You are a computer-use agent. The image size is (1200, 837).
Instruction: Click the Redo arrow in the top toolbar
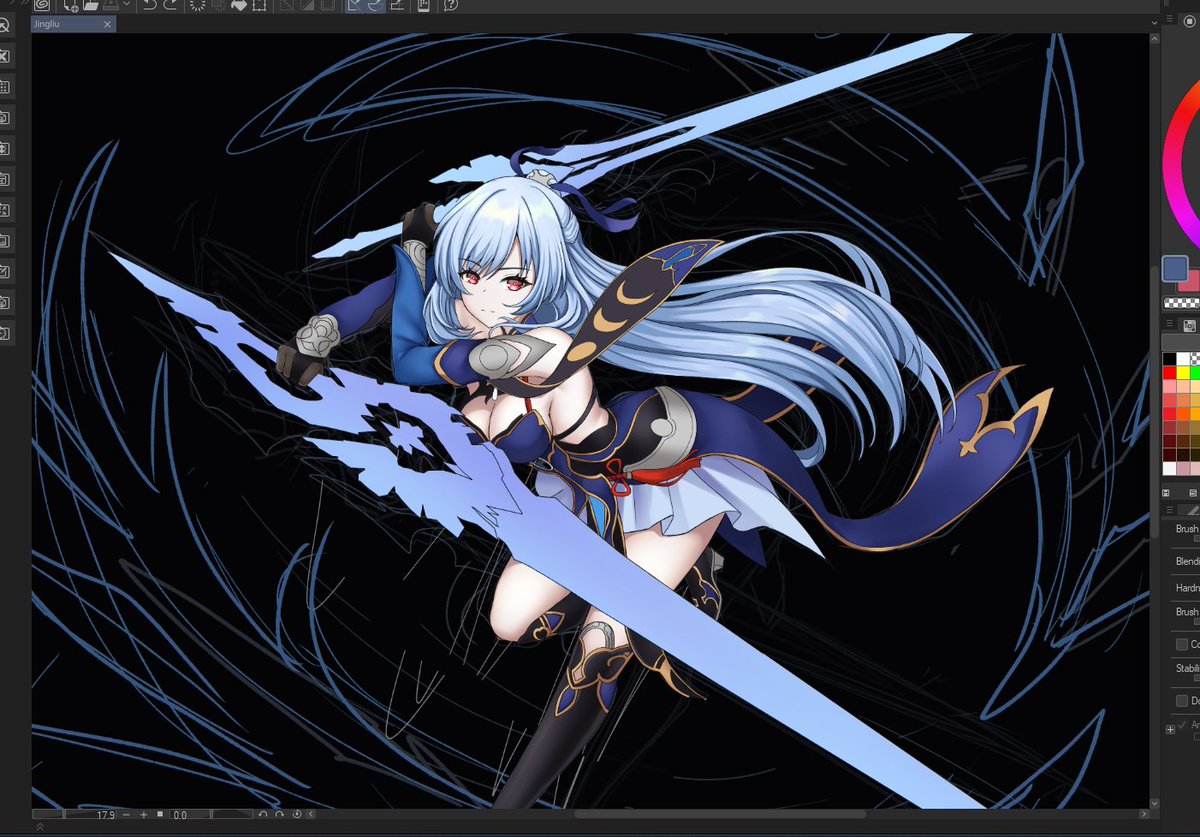point(170,6)
